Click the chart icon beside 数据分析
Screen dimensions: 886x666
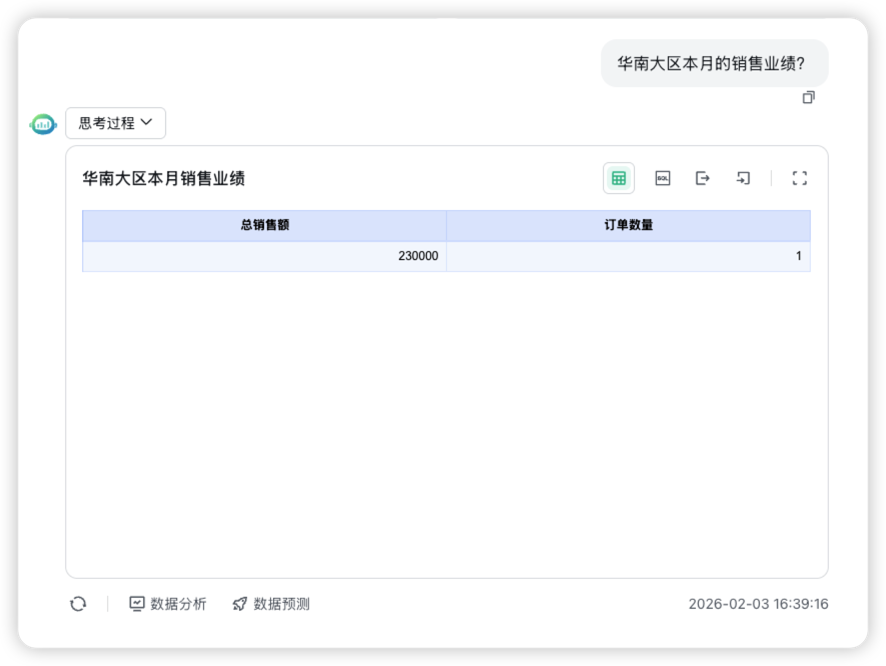point(135,603)
